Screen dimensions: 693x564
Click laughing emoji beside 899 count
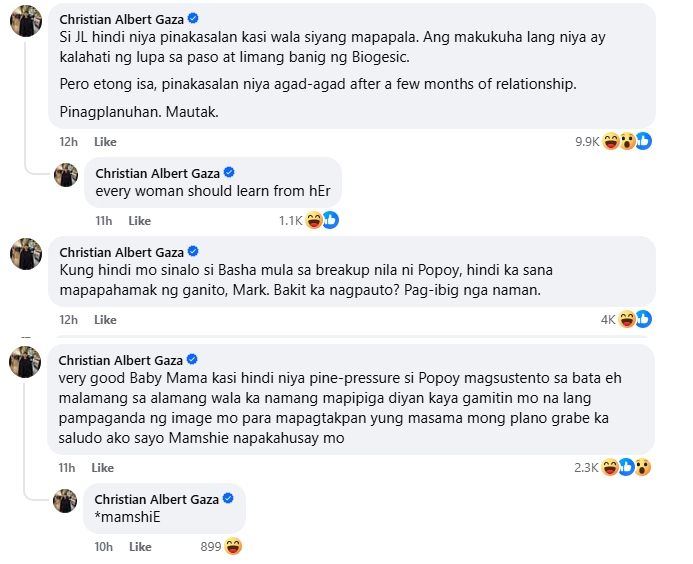click(233, 546)
